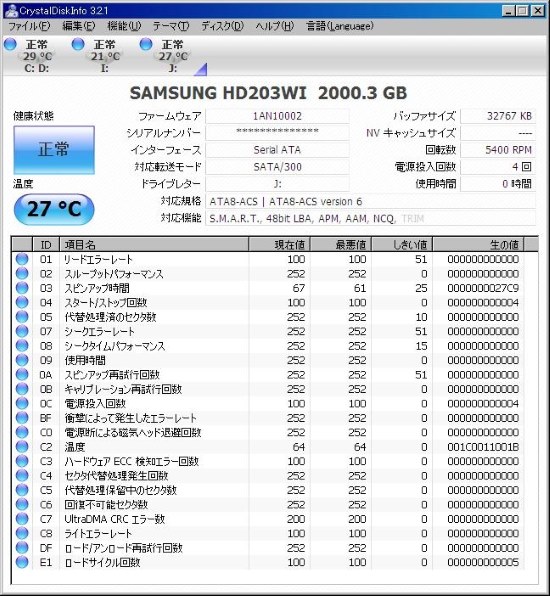550x596 pixels.
Task: Open the ファイル(F) menu
Action: pyautogui.click(x=29, y=26)
